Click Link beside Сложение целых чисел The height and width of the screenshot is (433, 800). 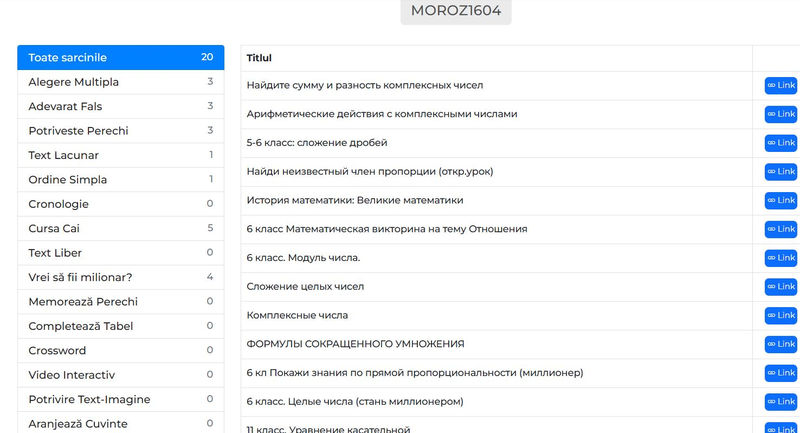[x=781, y=287]
